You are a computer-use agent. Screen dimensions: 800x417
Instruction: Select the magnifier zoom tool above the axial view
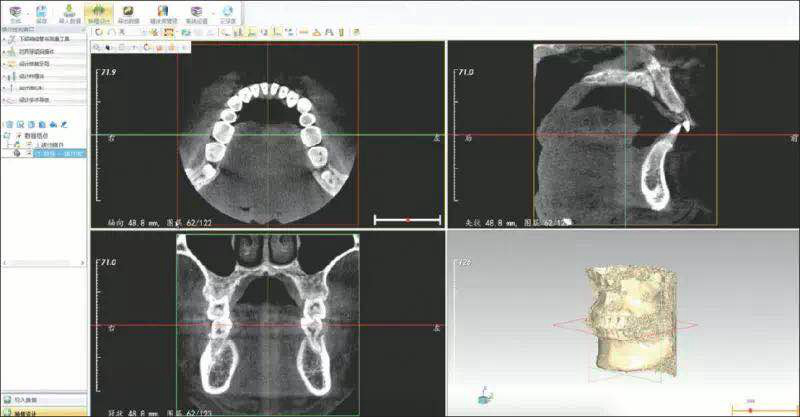(x=97, y=47)
